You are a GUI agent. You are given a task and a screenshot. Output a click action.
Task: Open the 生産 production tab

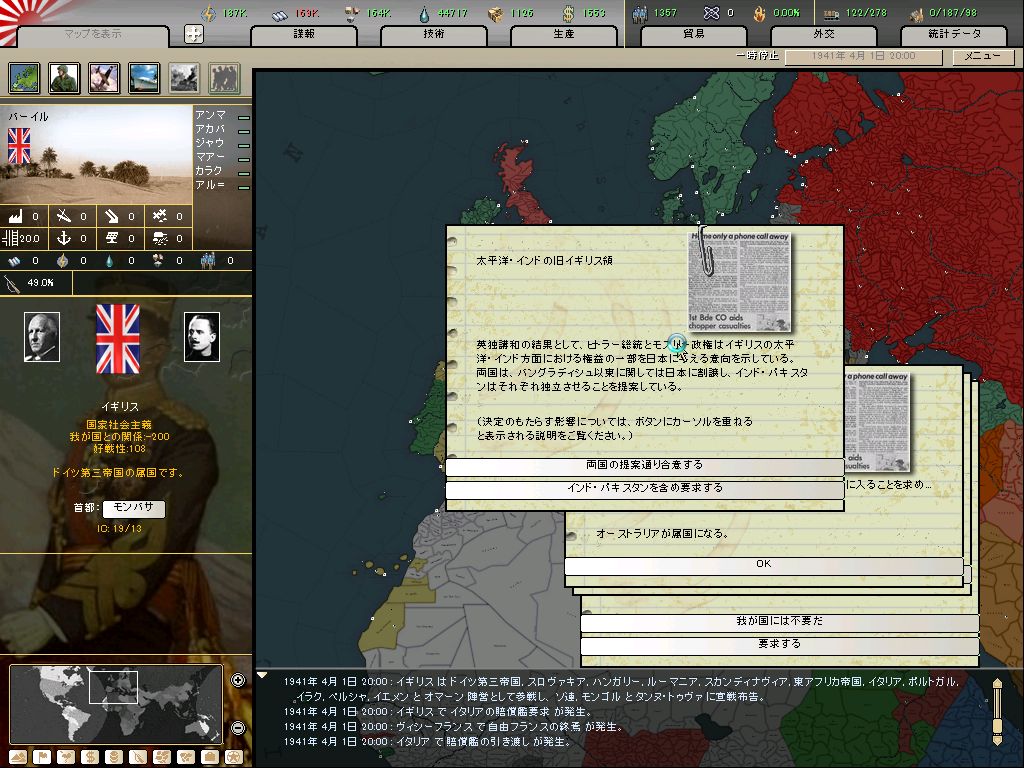pos(564,34)
